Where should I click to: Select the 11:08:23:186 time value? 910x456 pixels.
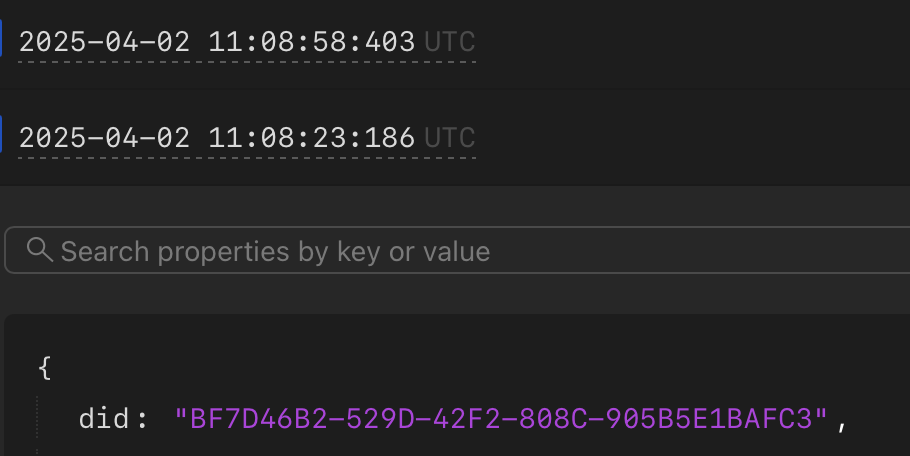tap(311, 138)
